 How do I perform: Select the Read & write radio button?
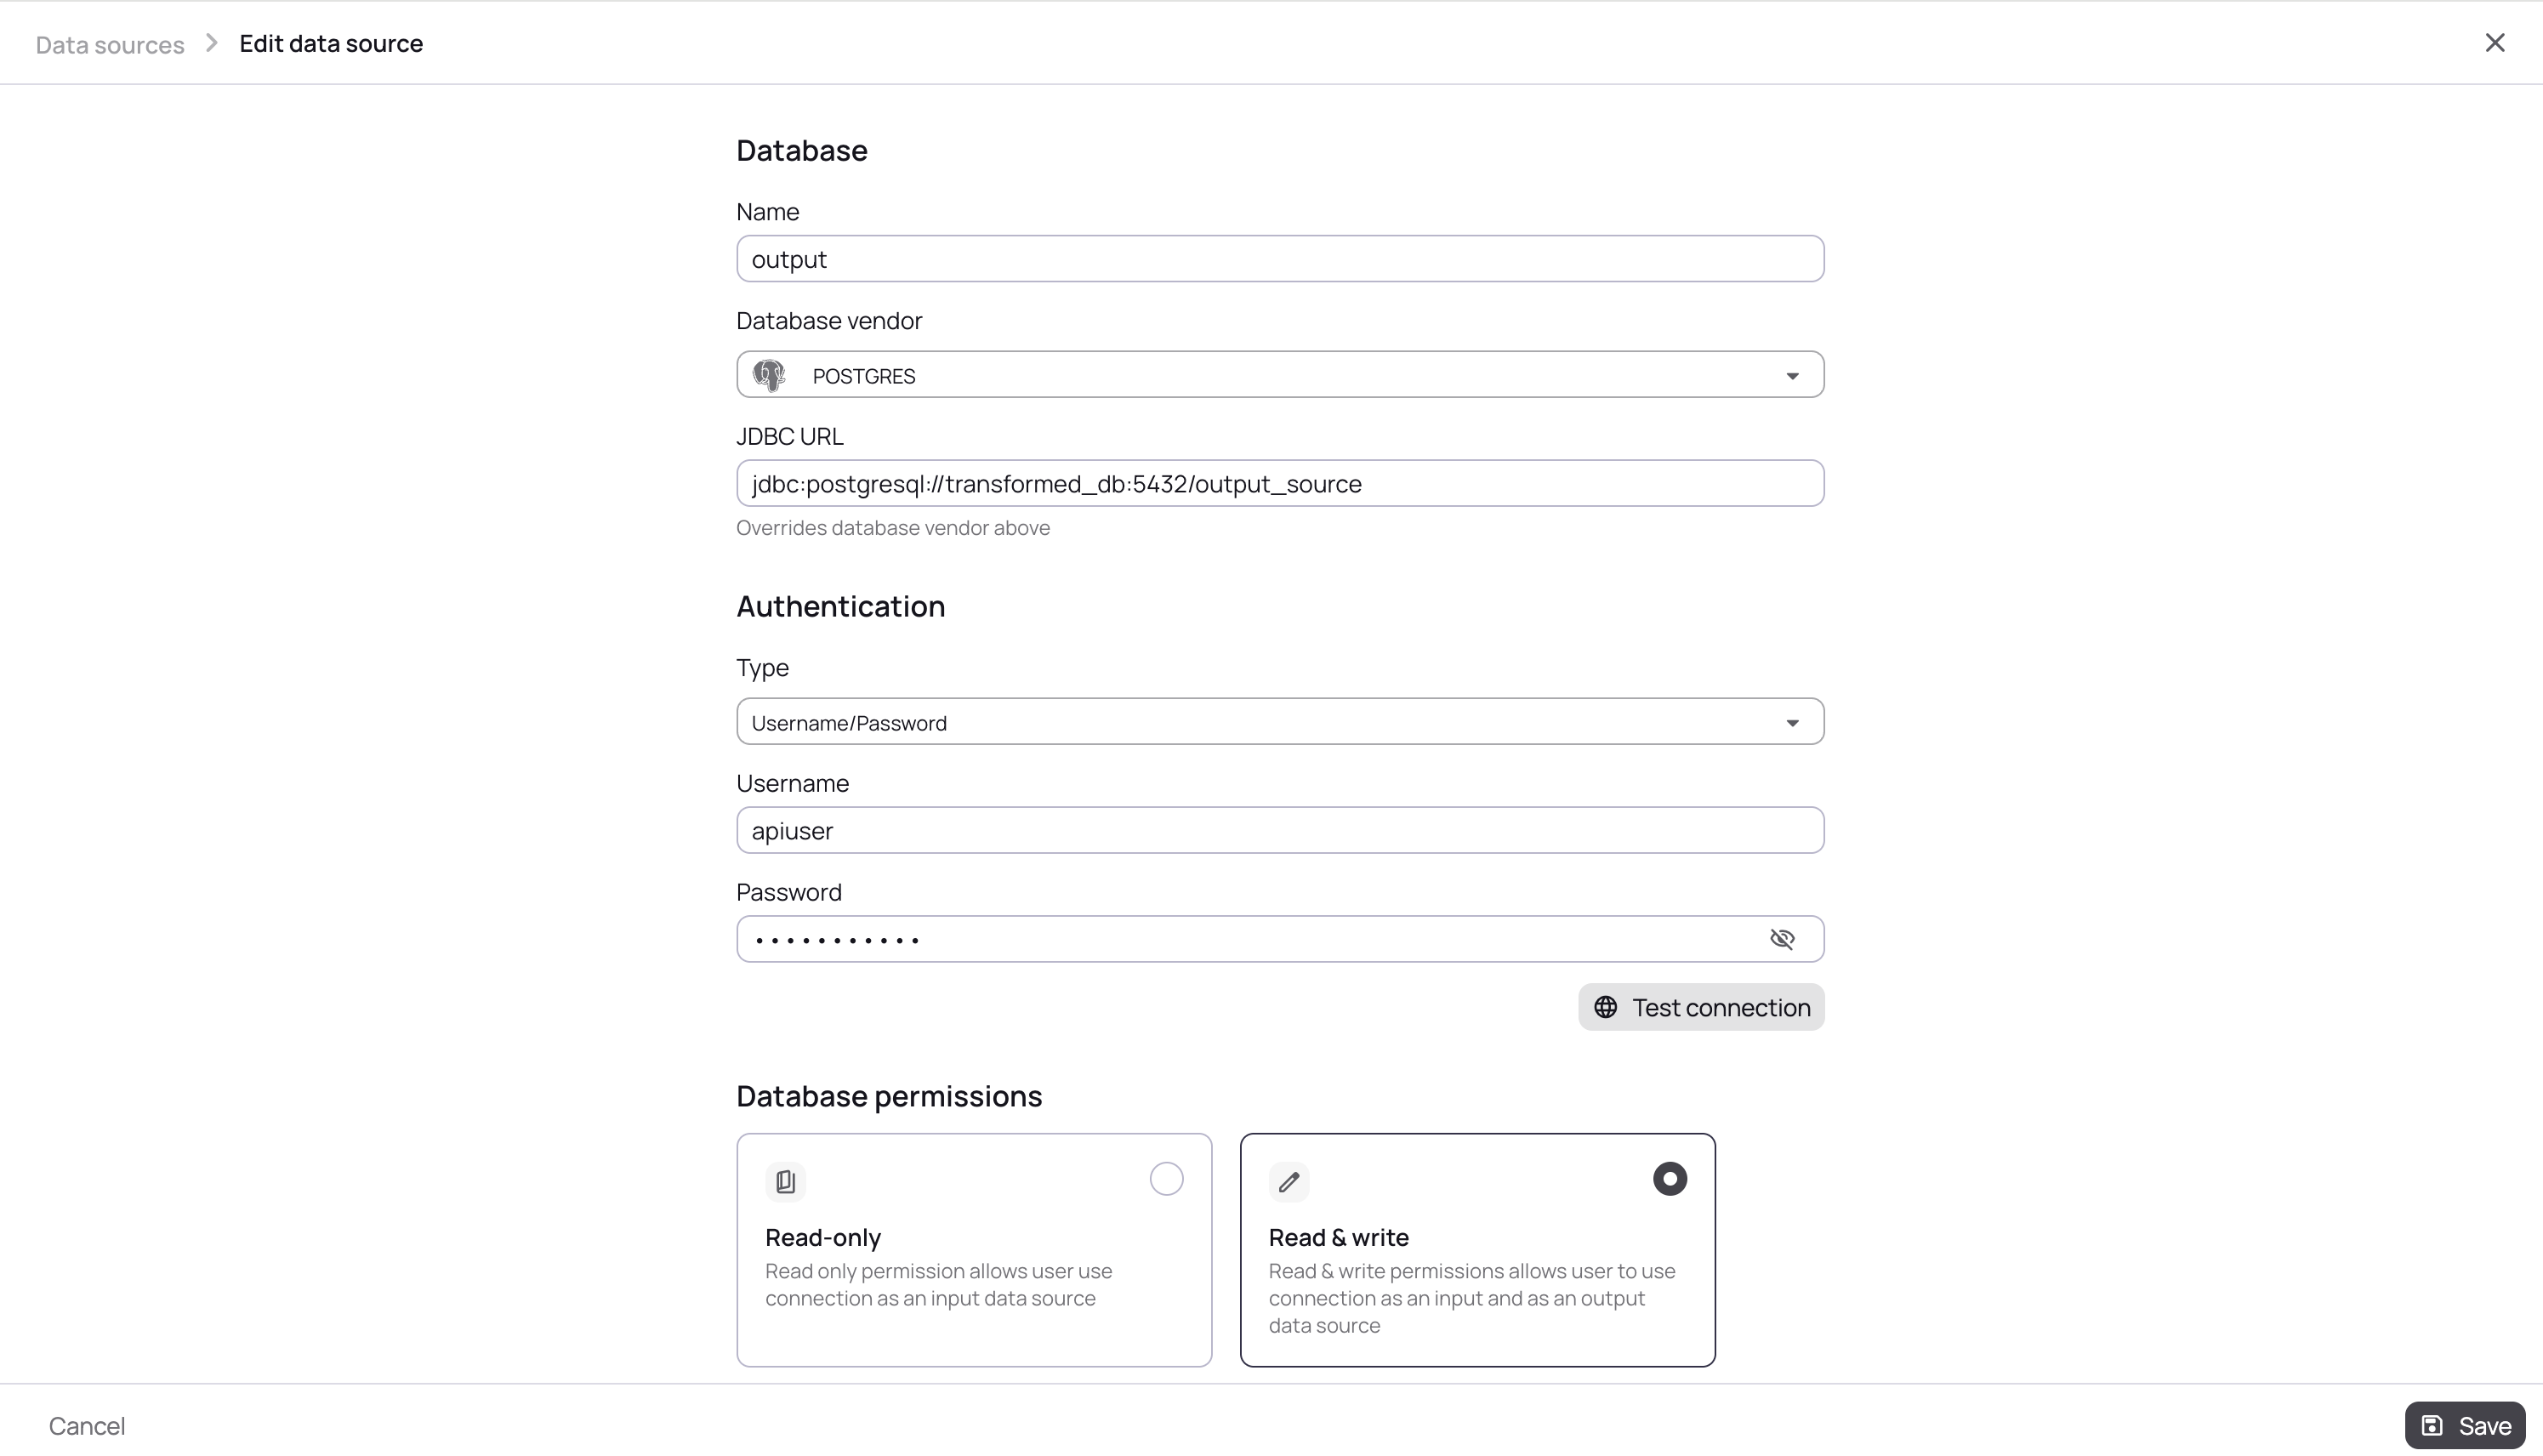point(1669,1179)
